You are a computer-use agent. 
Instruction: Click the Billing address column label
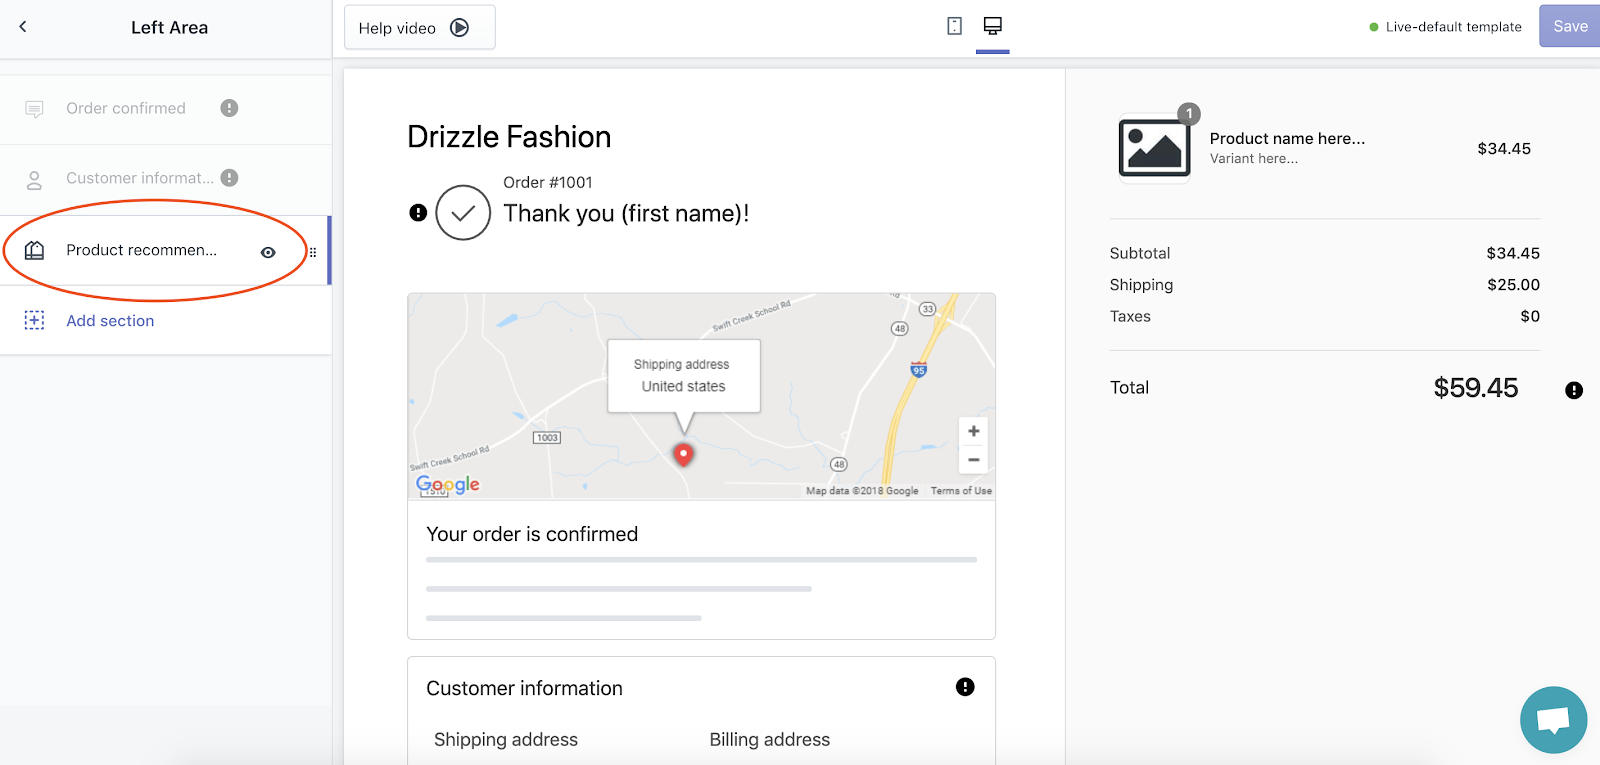[770, 740]
